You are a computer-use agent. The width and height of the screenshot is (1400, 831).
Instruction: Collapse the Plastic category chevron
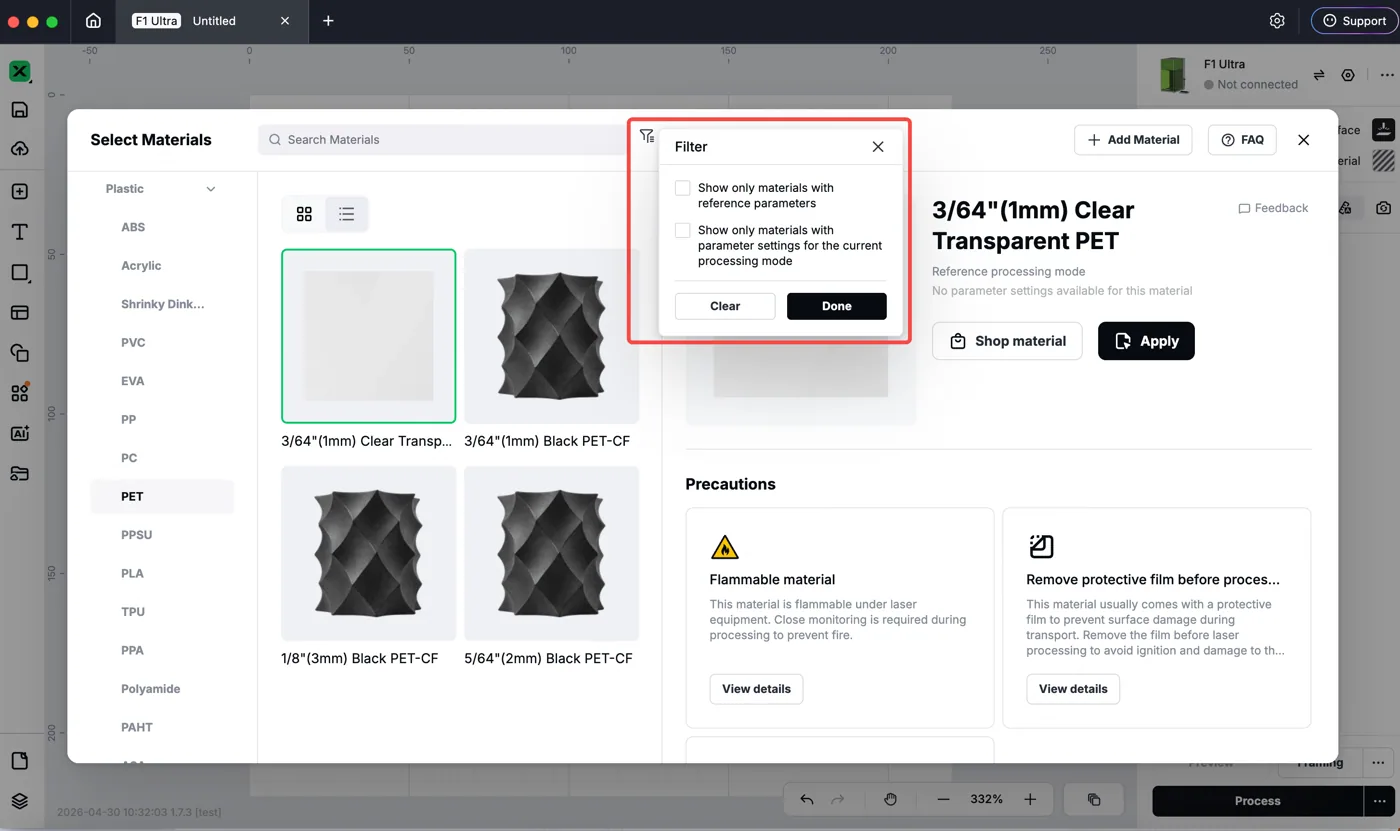(x=210, y=189)
